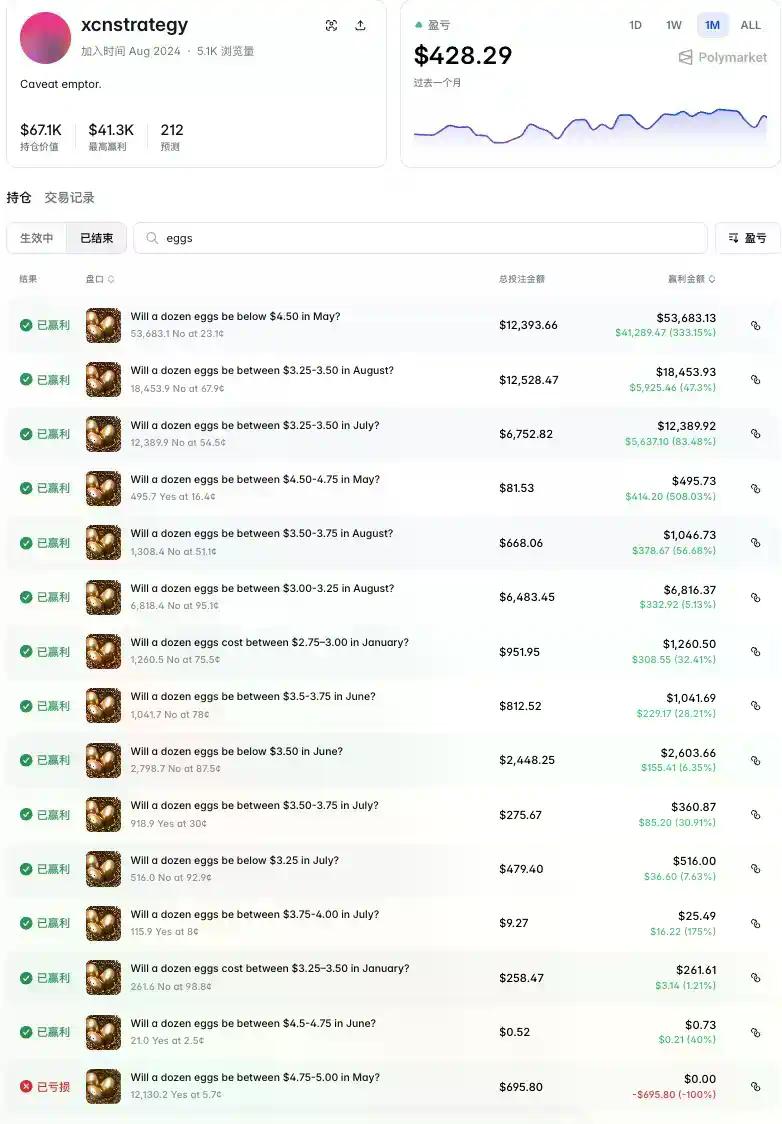Open market 'between $3.50-3.75 in August?'
782x1124 pixels.
pos(262,533)
